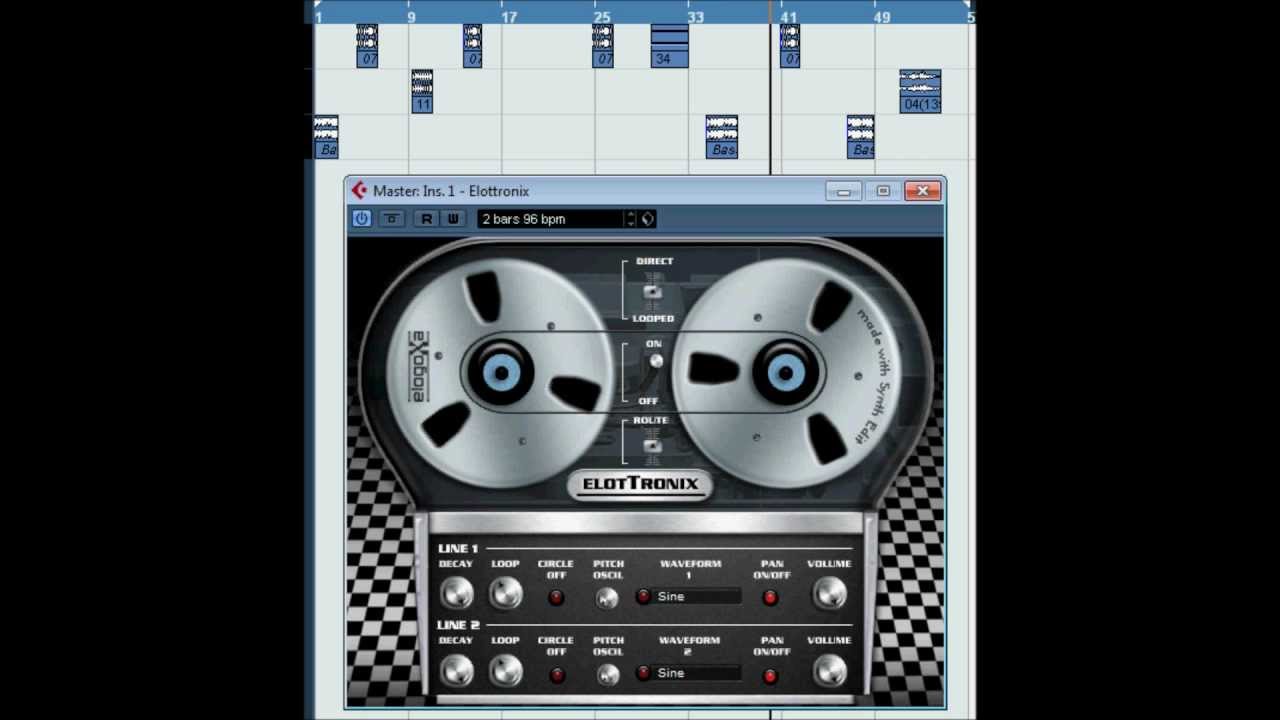The image size is (1280, 720).
Task: Adjust Line 1 Loop knob
Action: (x=506, y=594)
